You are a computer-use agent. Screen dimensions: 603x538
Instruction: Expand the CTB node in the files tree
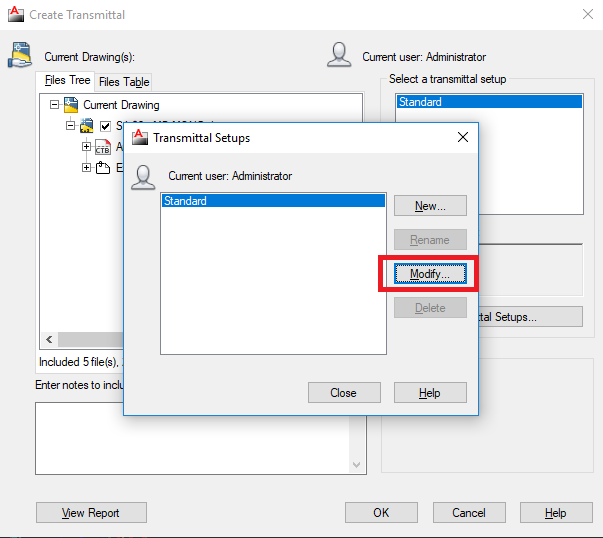(86, 147)
